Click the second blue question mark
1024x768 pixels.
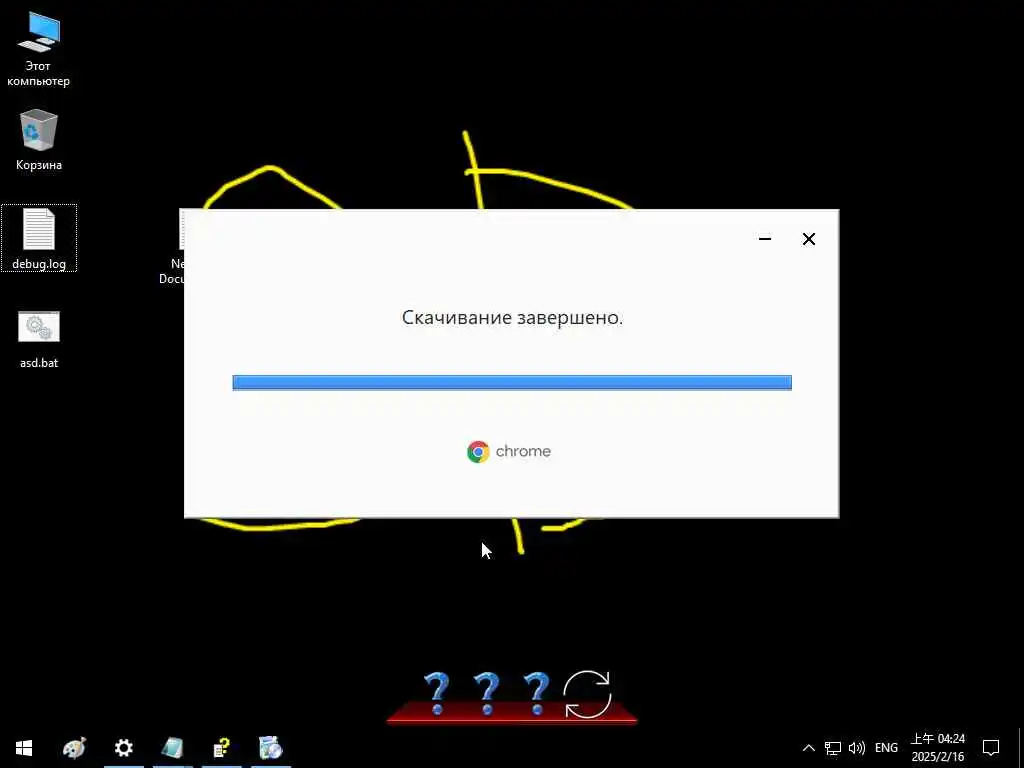(487, 694)
